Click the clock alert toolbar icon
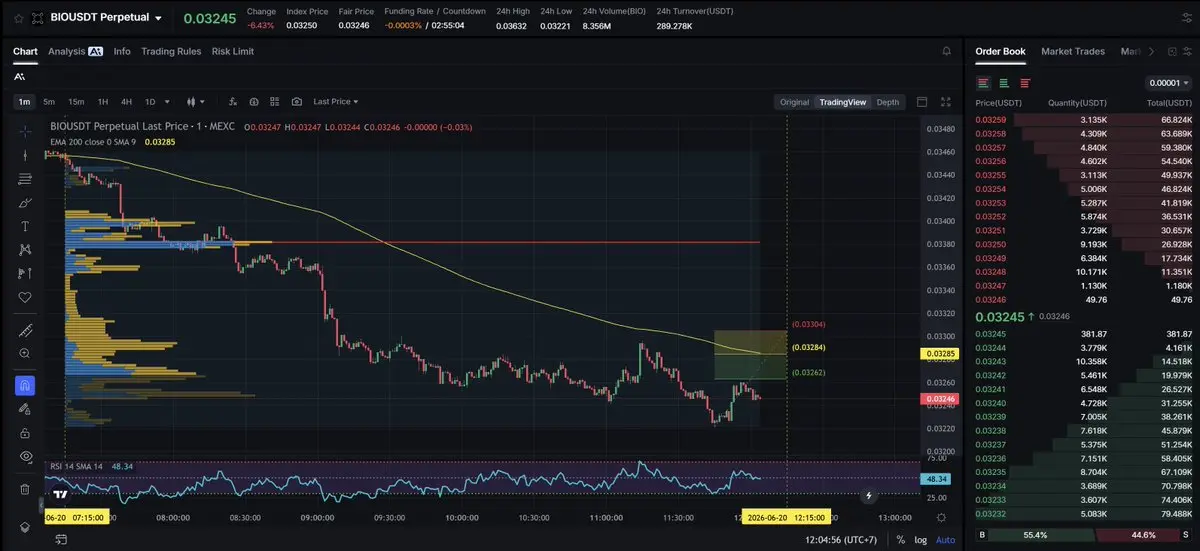The image size is (1200, 551). [254, 102]
